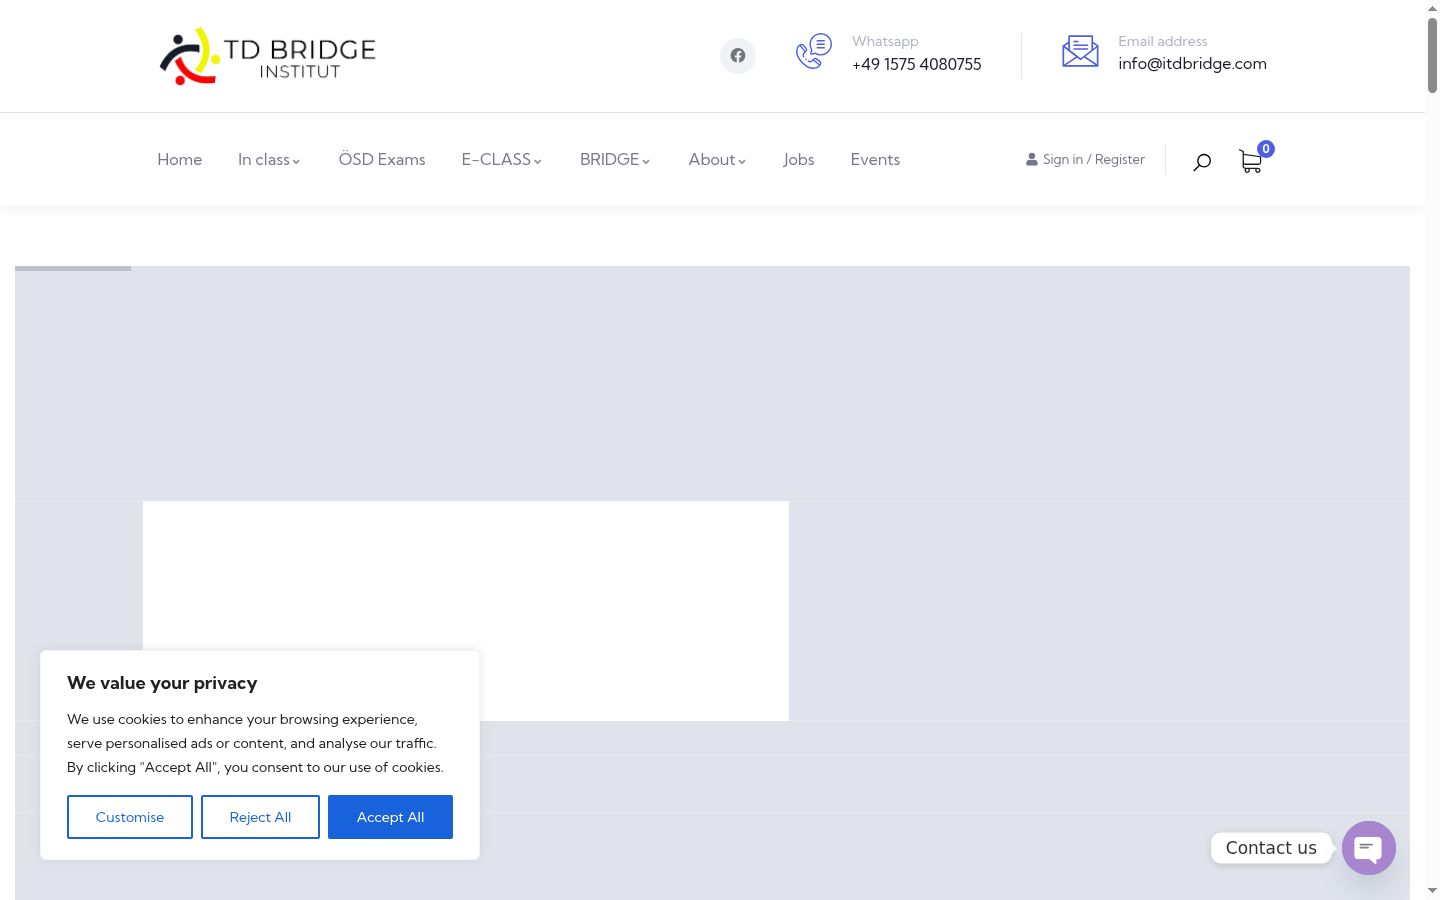This screenshot has height=900, width=1440.
Task: Click the Contact us label
Action: click(x=1271, y=848)
